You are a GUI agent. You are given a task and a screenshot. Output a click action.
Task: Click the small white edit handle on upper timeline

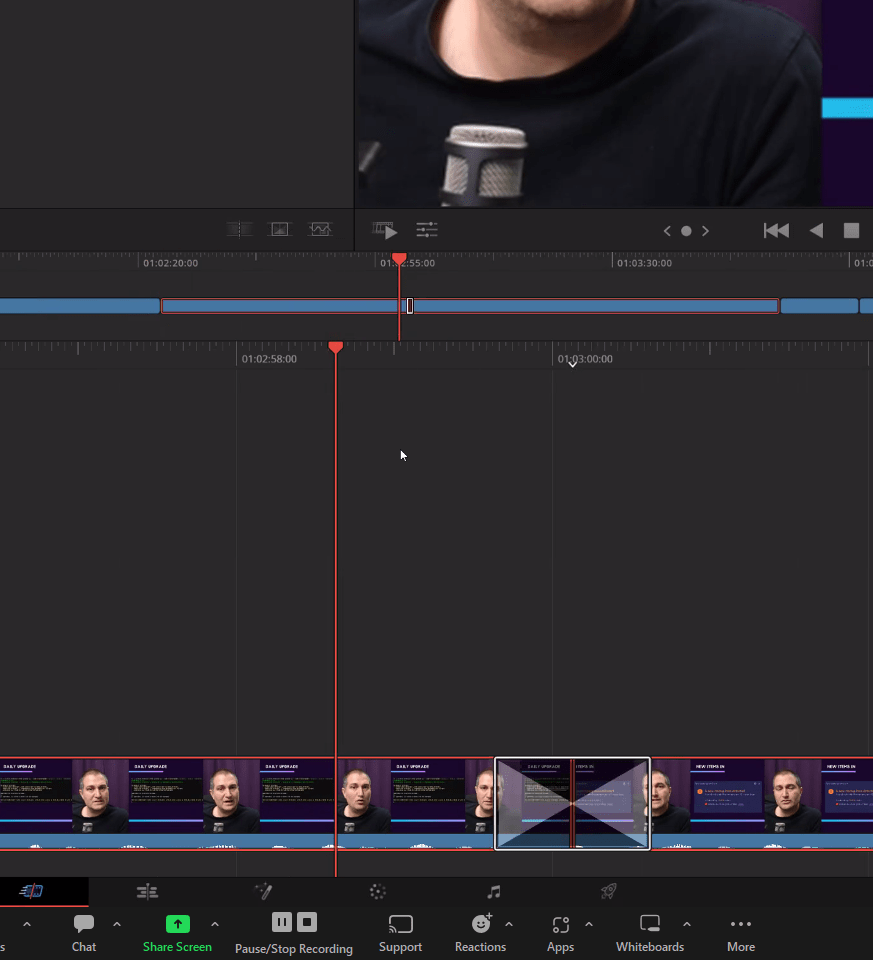(x=410, y=306)
